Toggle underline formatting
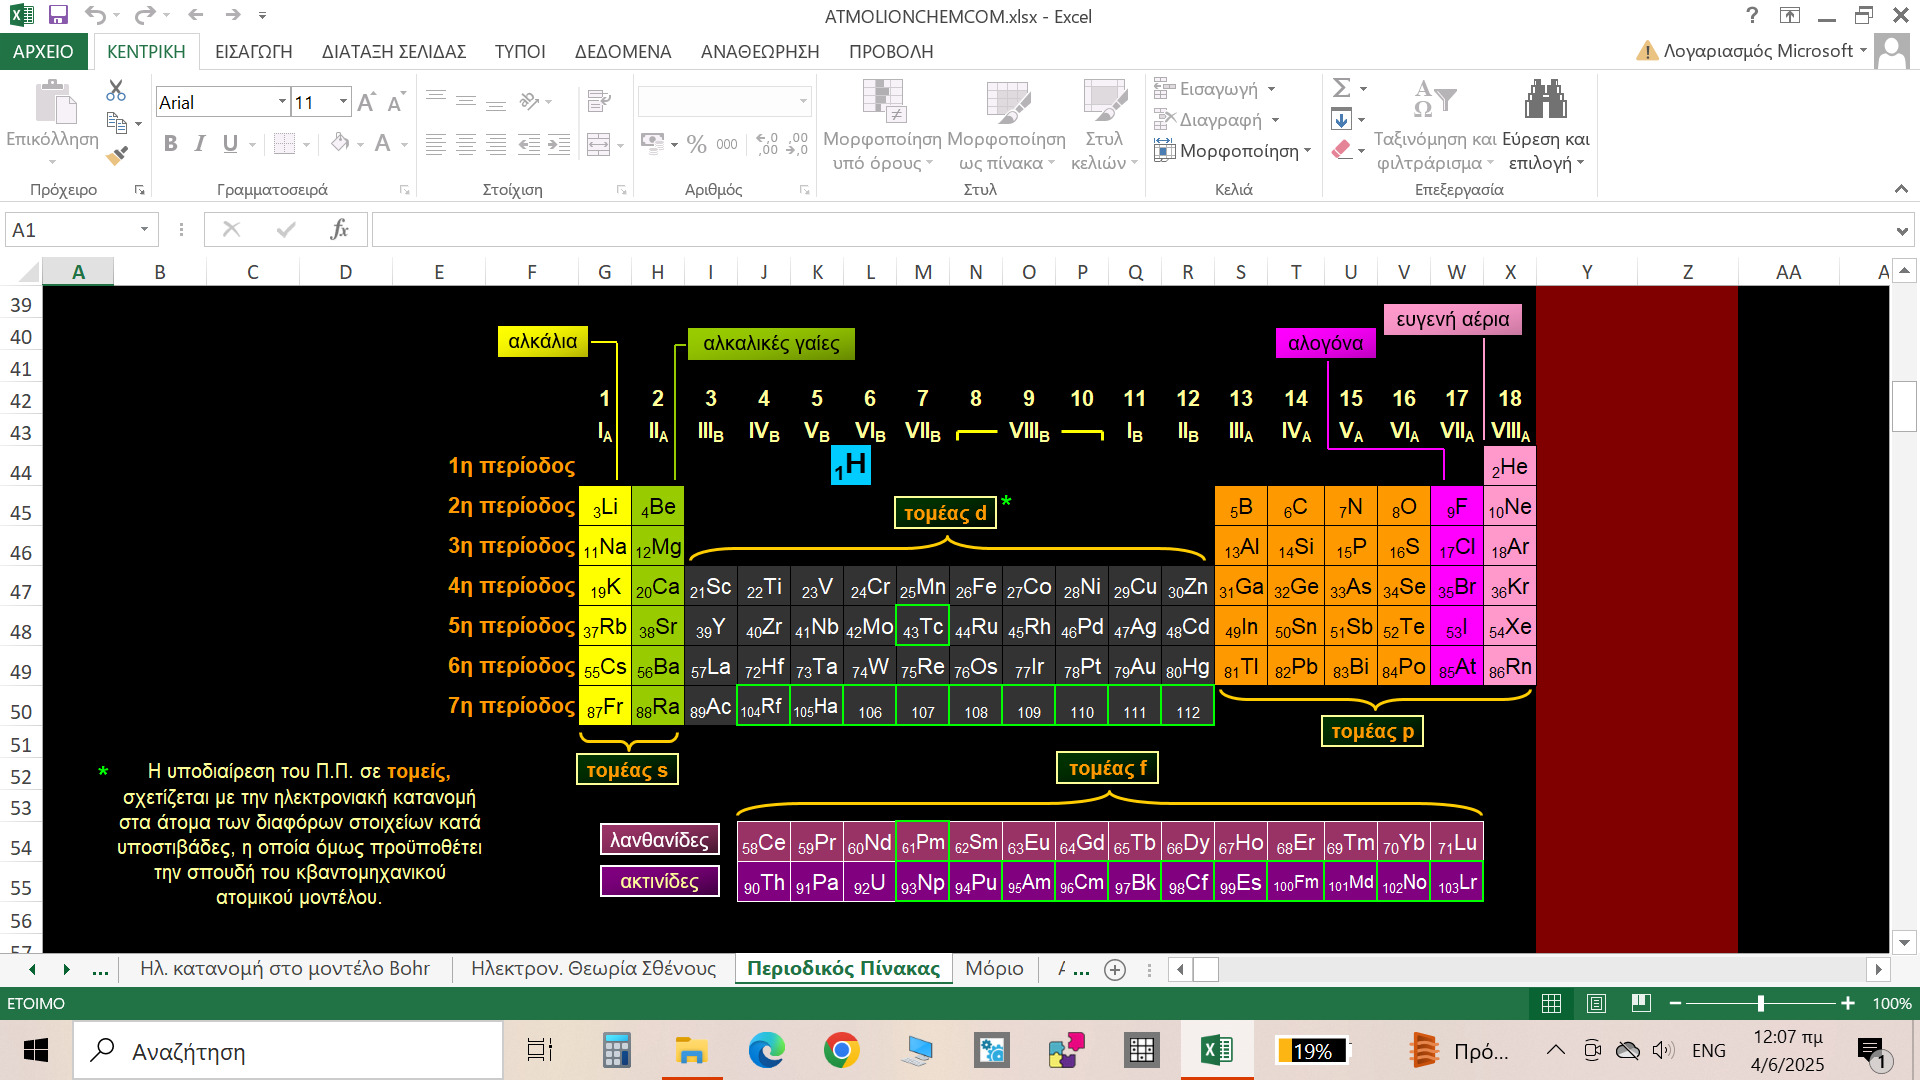Screen dimensions: 1920x1080 click(230, 144)
